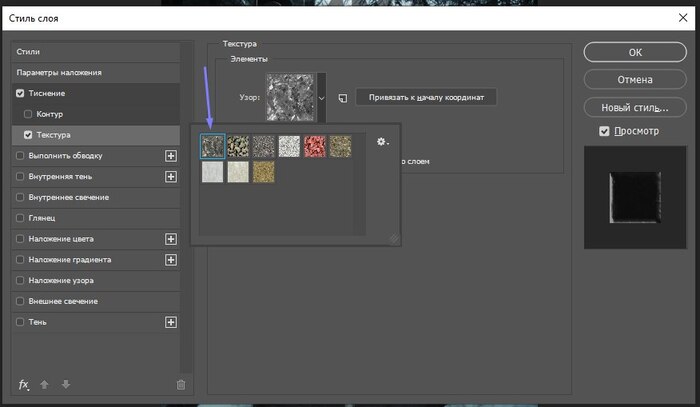Select Параметры наложения in the styles list
The height and width of the screenshot is (407, 700).
click(58, 73)
